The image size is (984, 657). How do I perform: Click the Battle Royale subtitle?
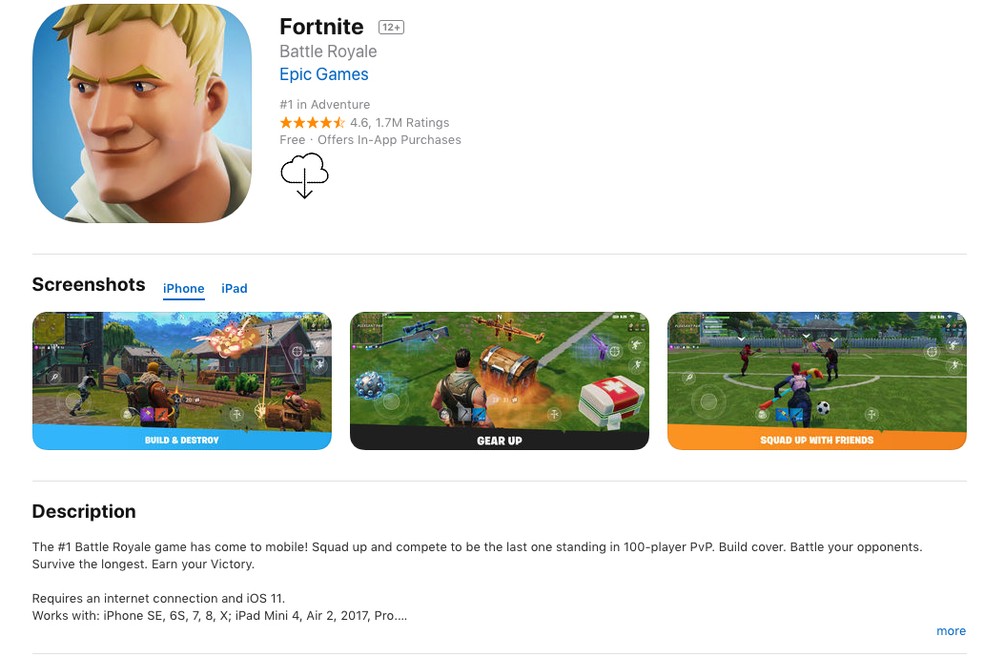[x=328, y=51]
